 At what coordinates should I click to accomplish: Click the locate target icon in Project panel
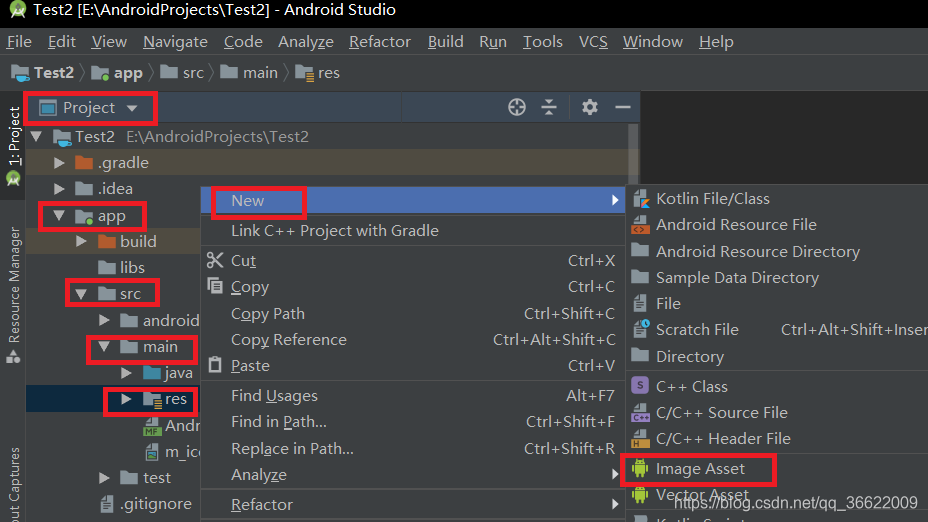coord(517,107)
